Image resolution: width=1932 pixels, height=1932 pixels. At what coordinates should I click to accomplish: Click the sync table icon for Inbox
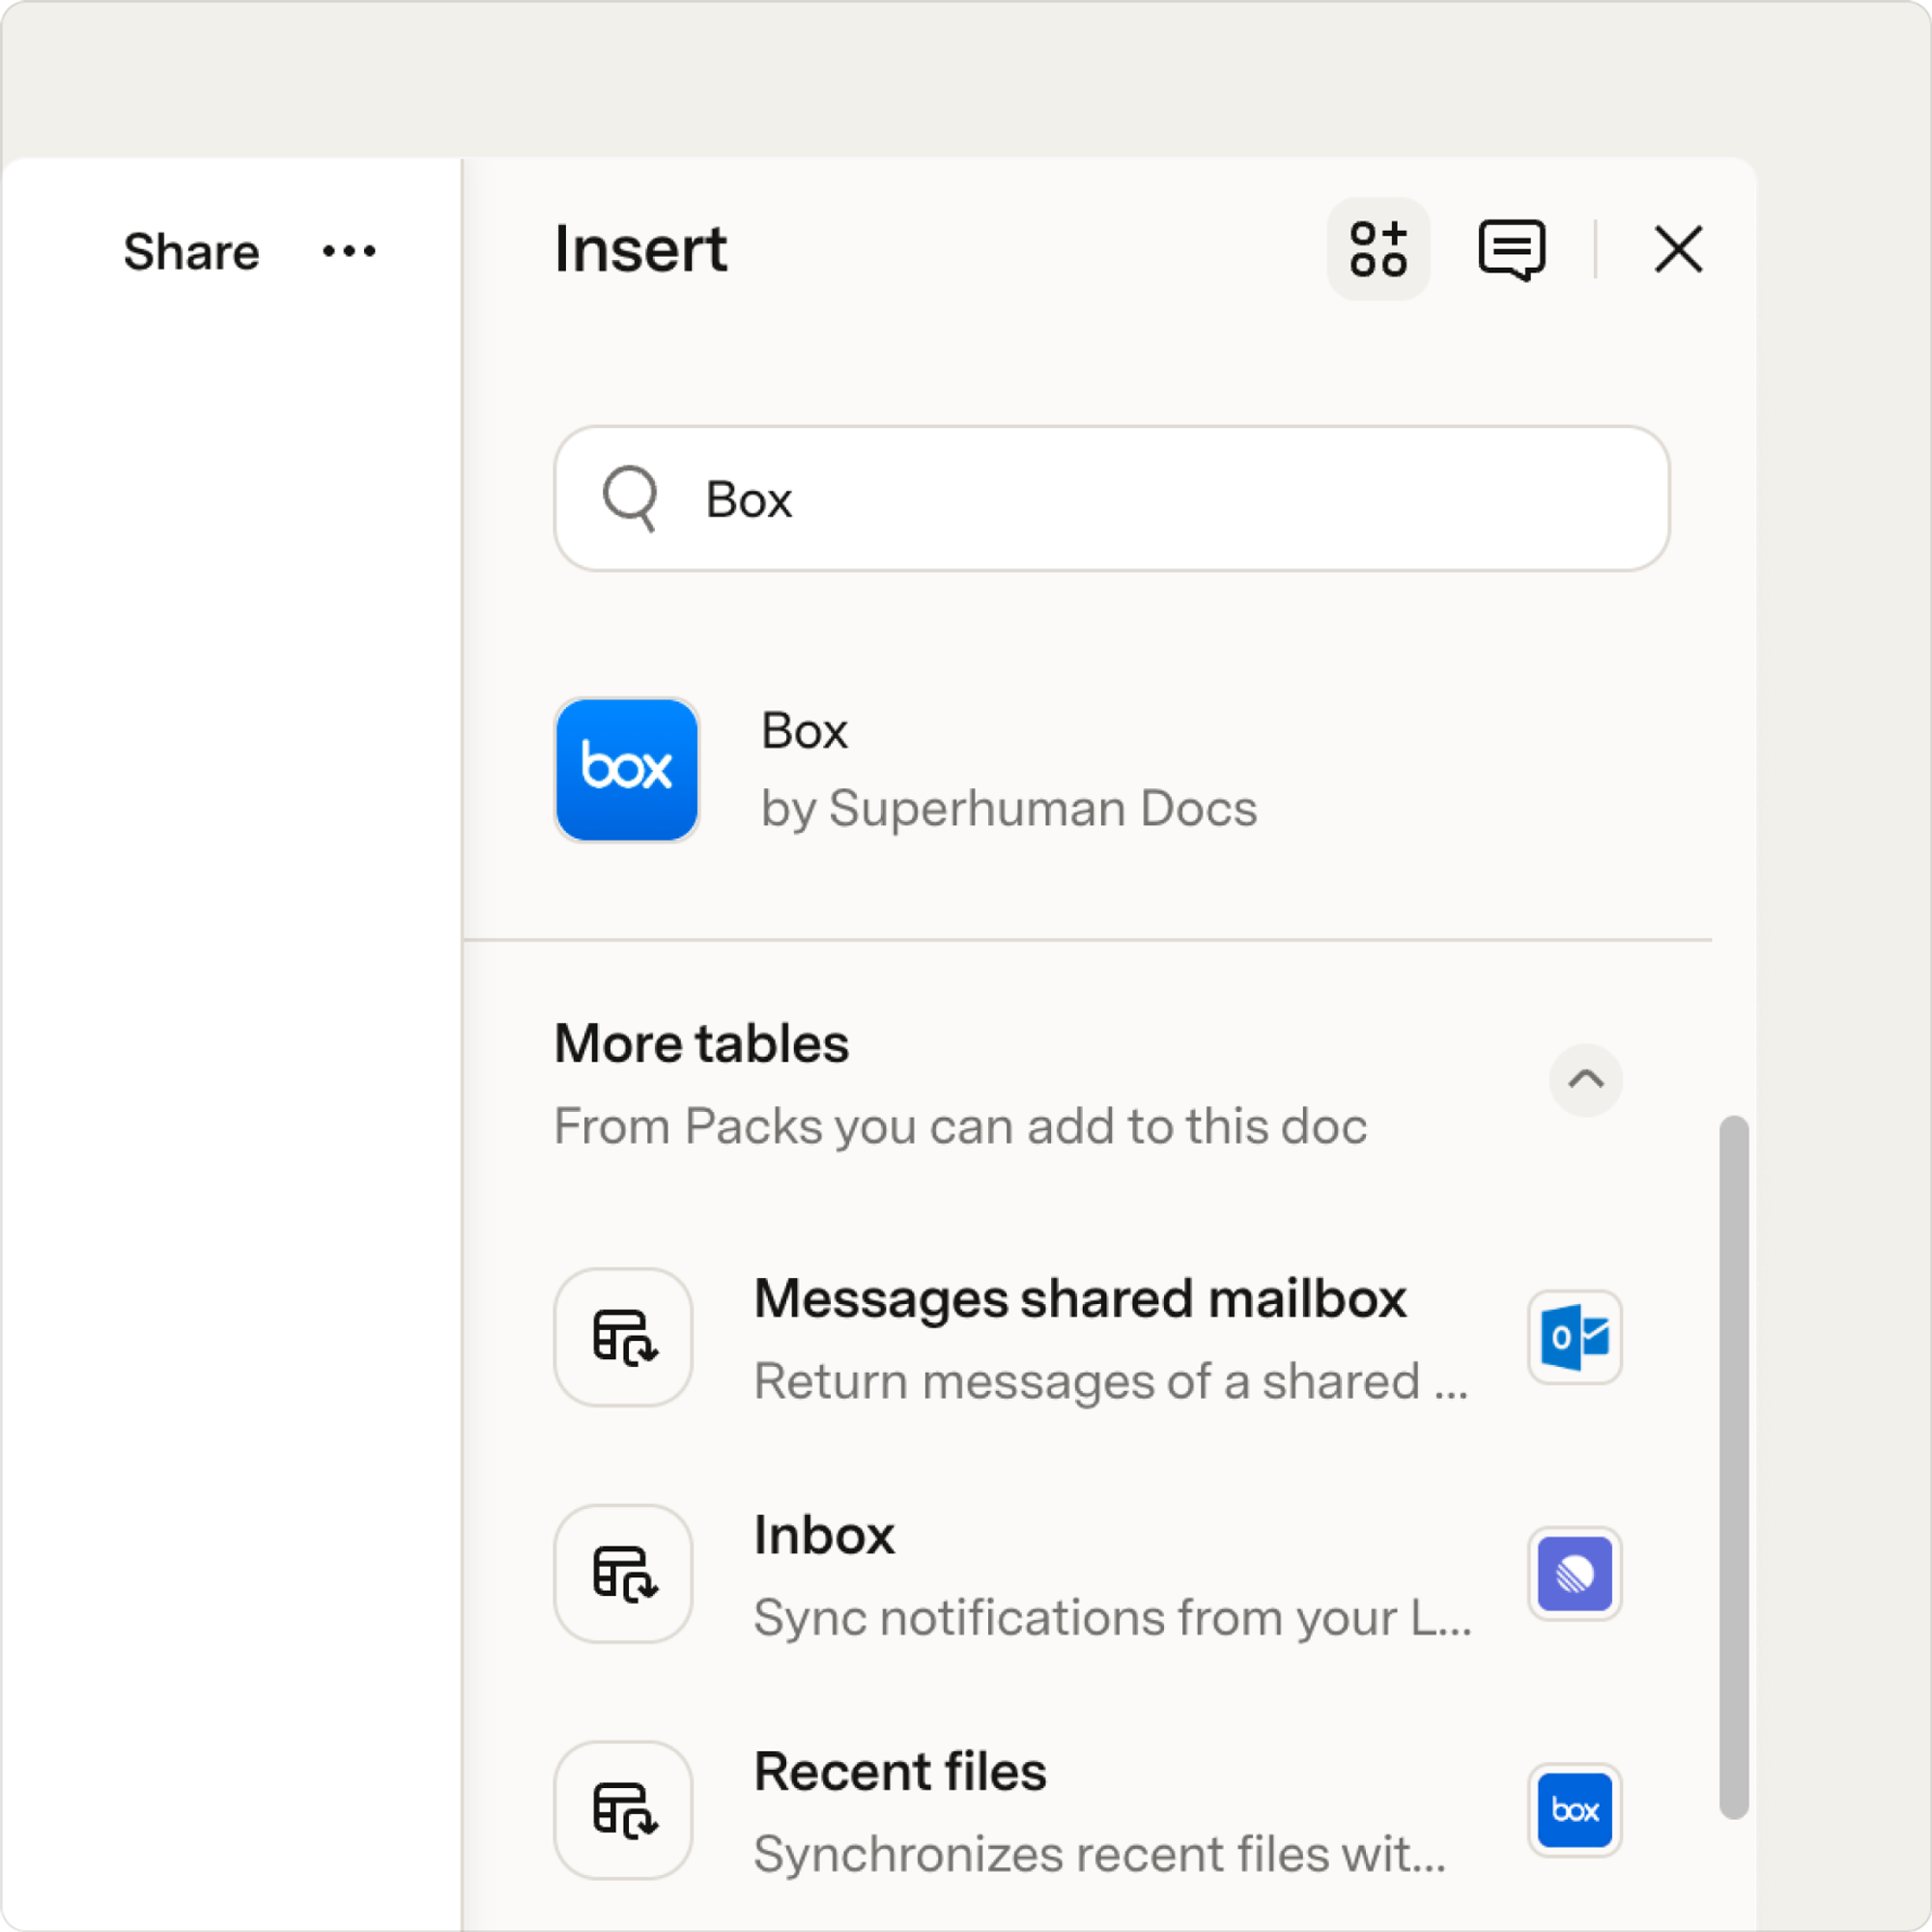pyautogui.click(x=624, y=1574)
